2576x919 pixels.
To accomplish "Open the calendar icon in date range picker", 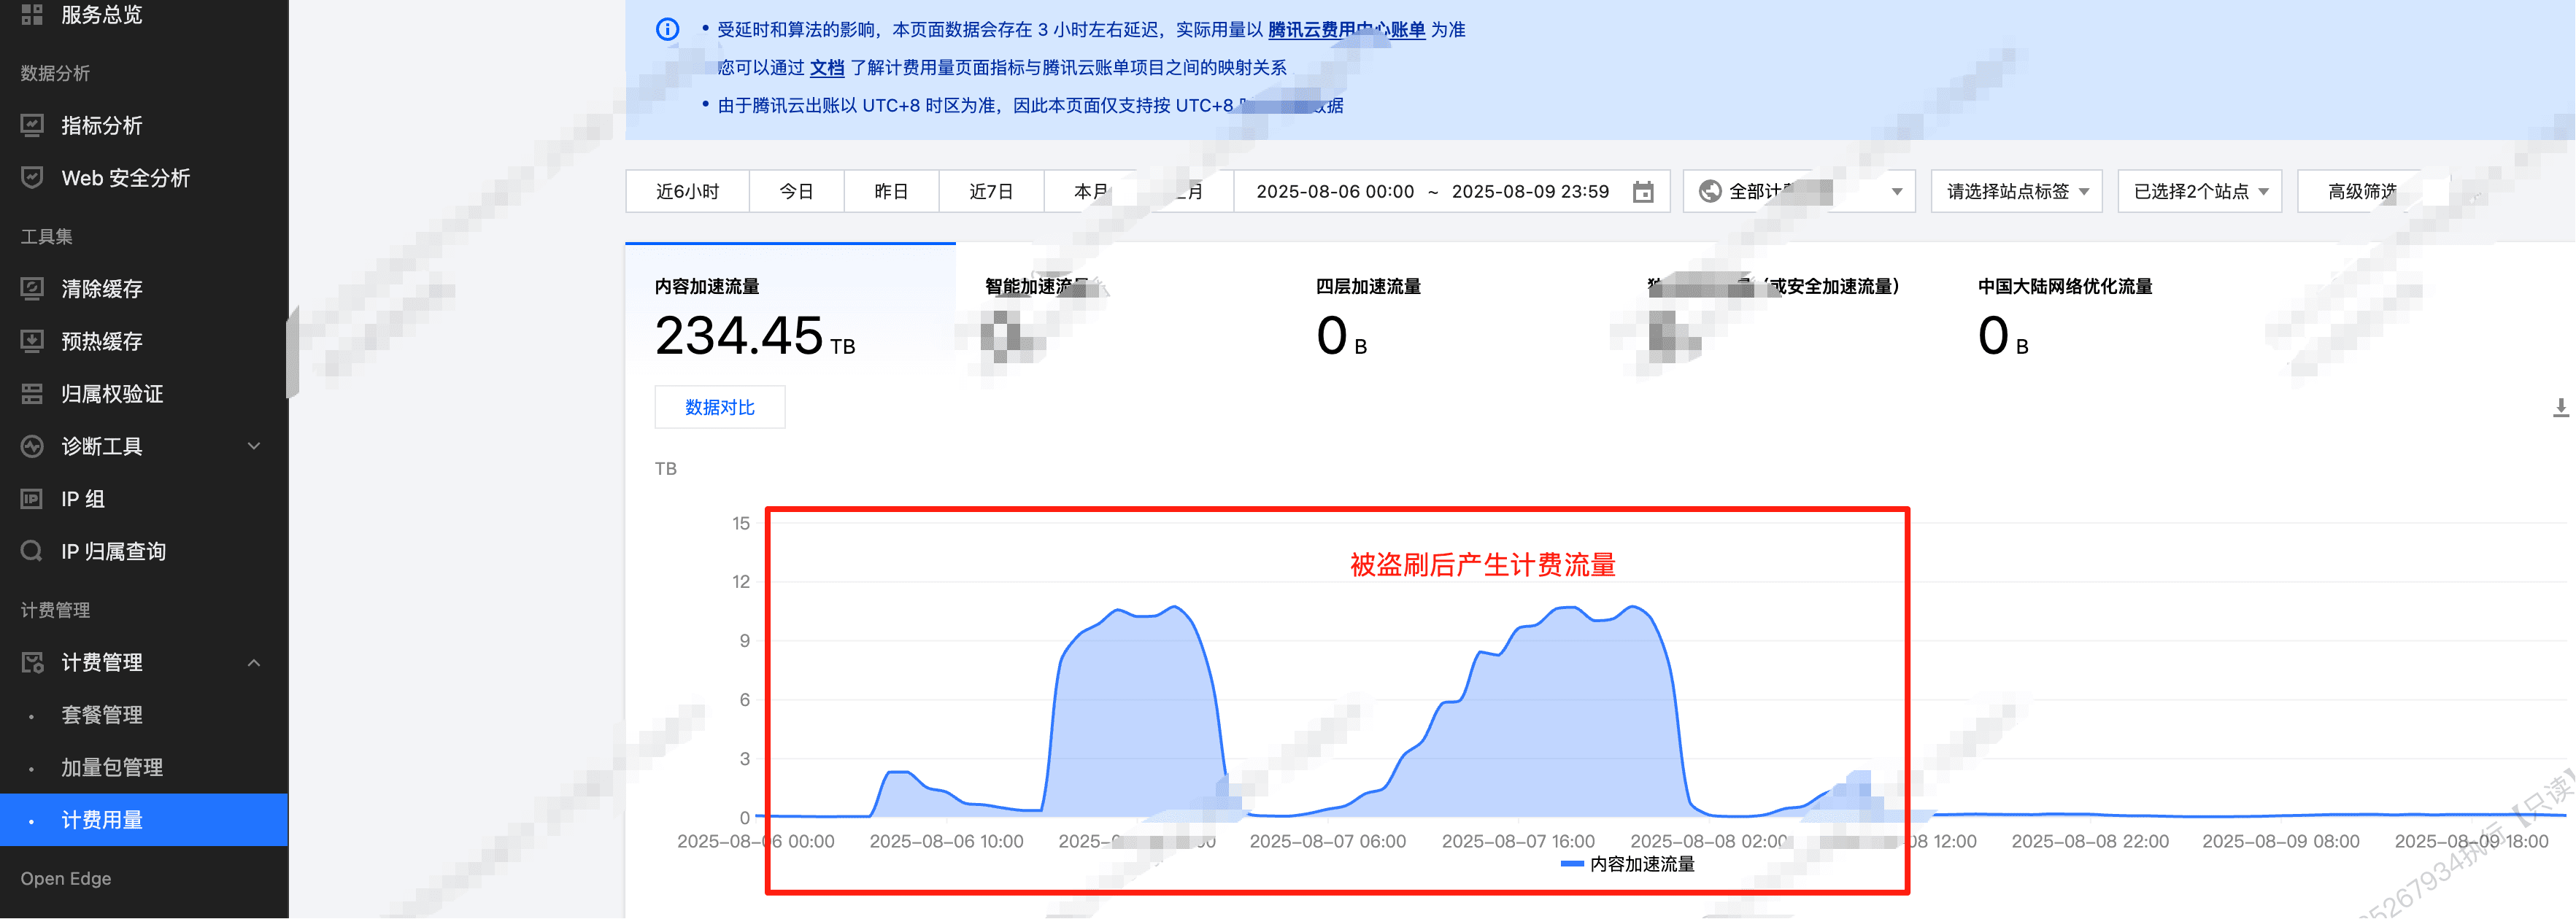I will pos(1643,190).
